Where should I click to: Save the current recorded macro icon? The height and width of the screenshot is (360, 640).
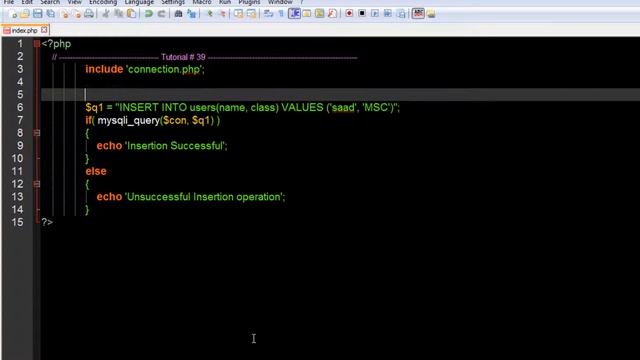(401, 14)
